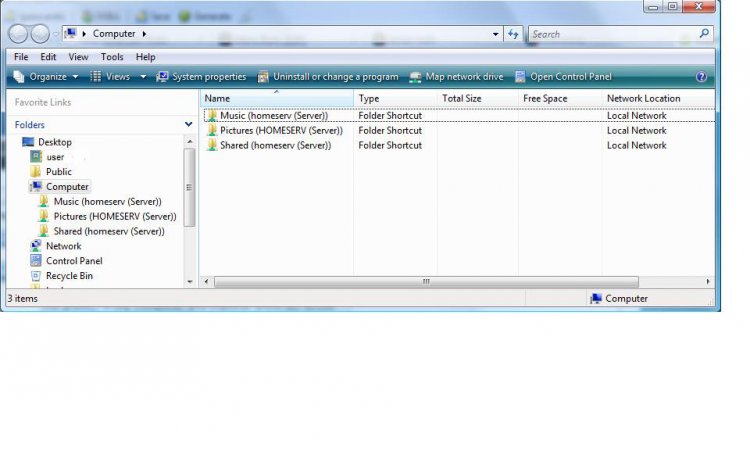
Task: Open the Tools menu
Action: pos(112,57)
